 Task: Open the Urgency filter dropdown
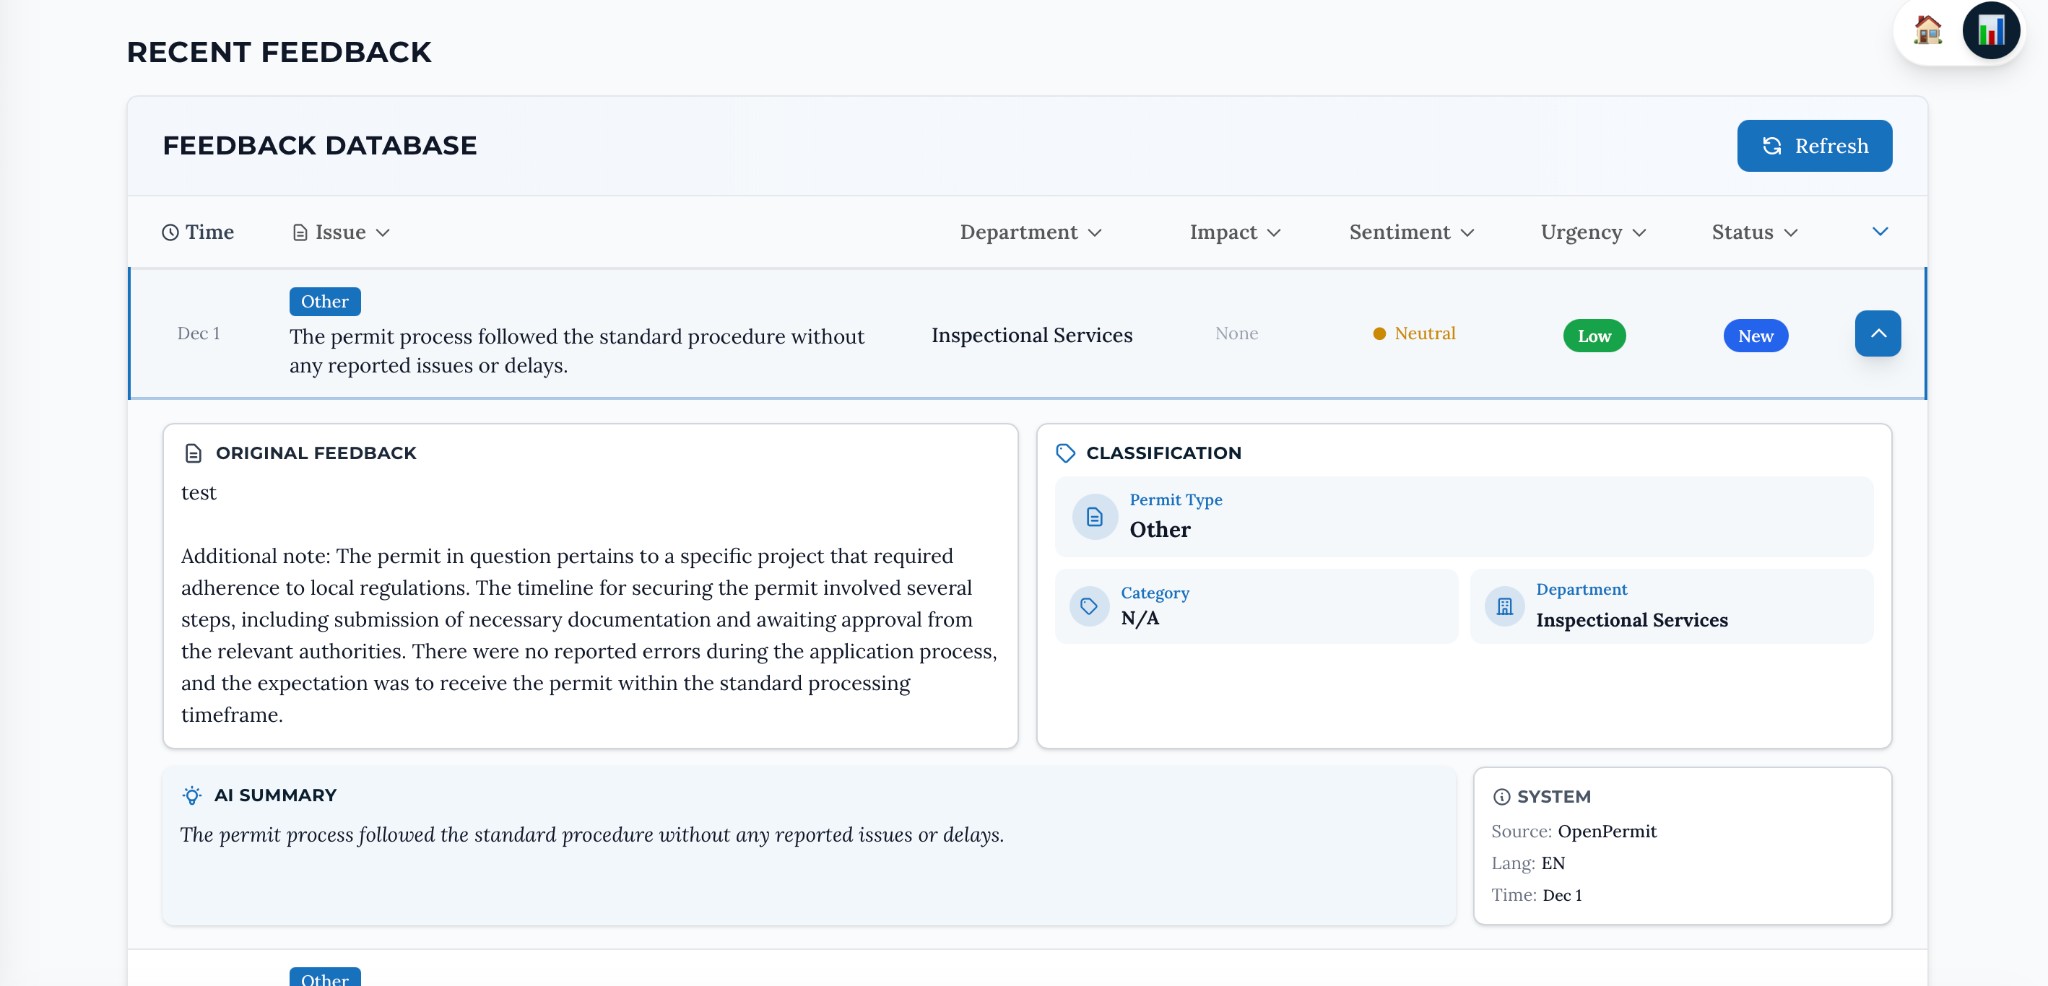tap(1591, 232)
